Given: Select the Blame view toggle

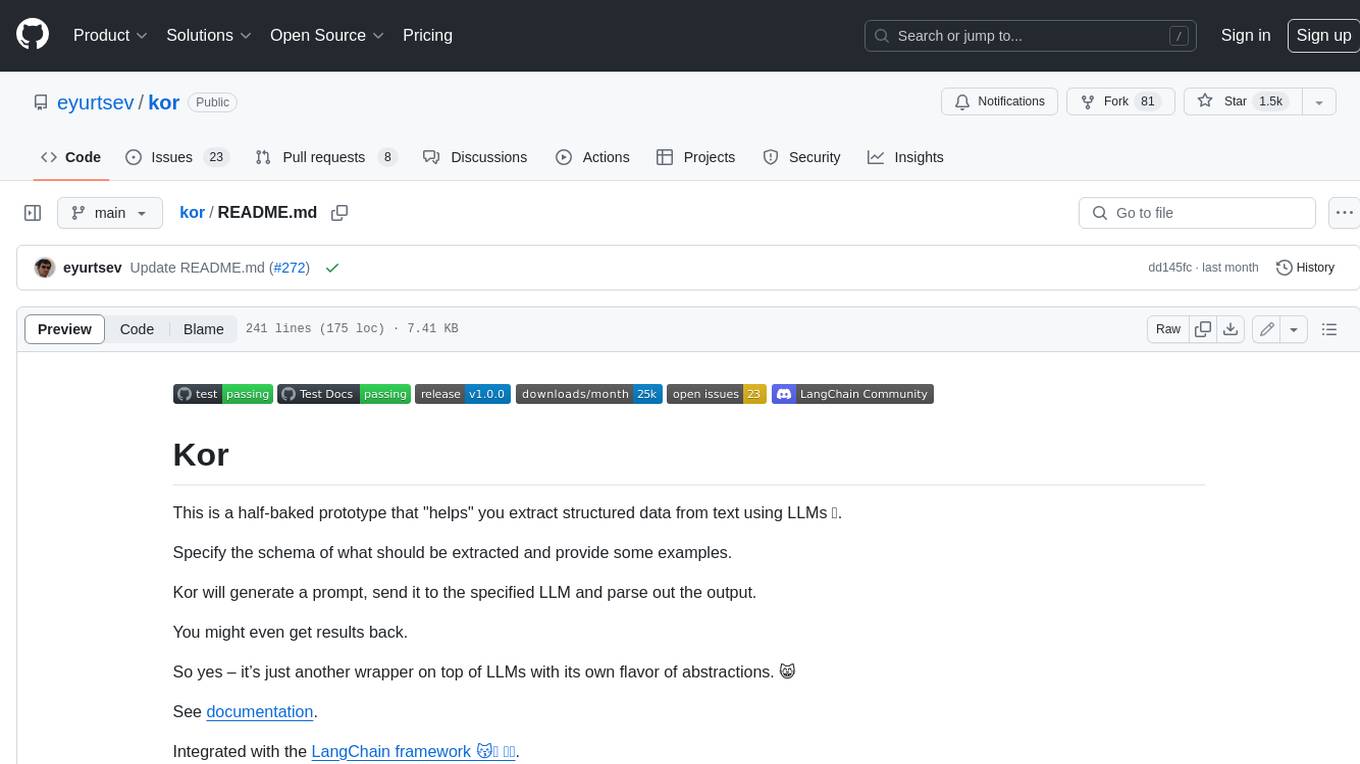Looking at the screenshot, I should coord(203,329).
